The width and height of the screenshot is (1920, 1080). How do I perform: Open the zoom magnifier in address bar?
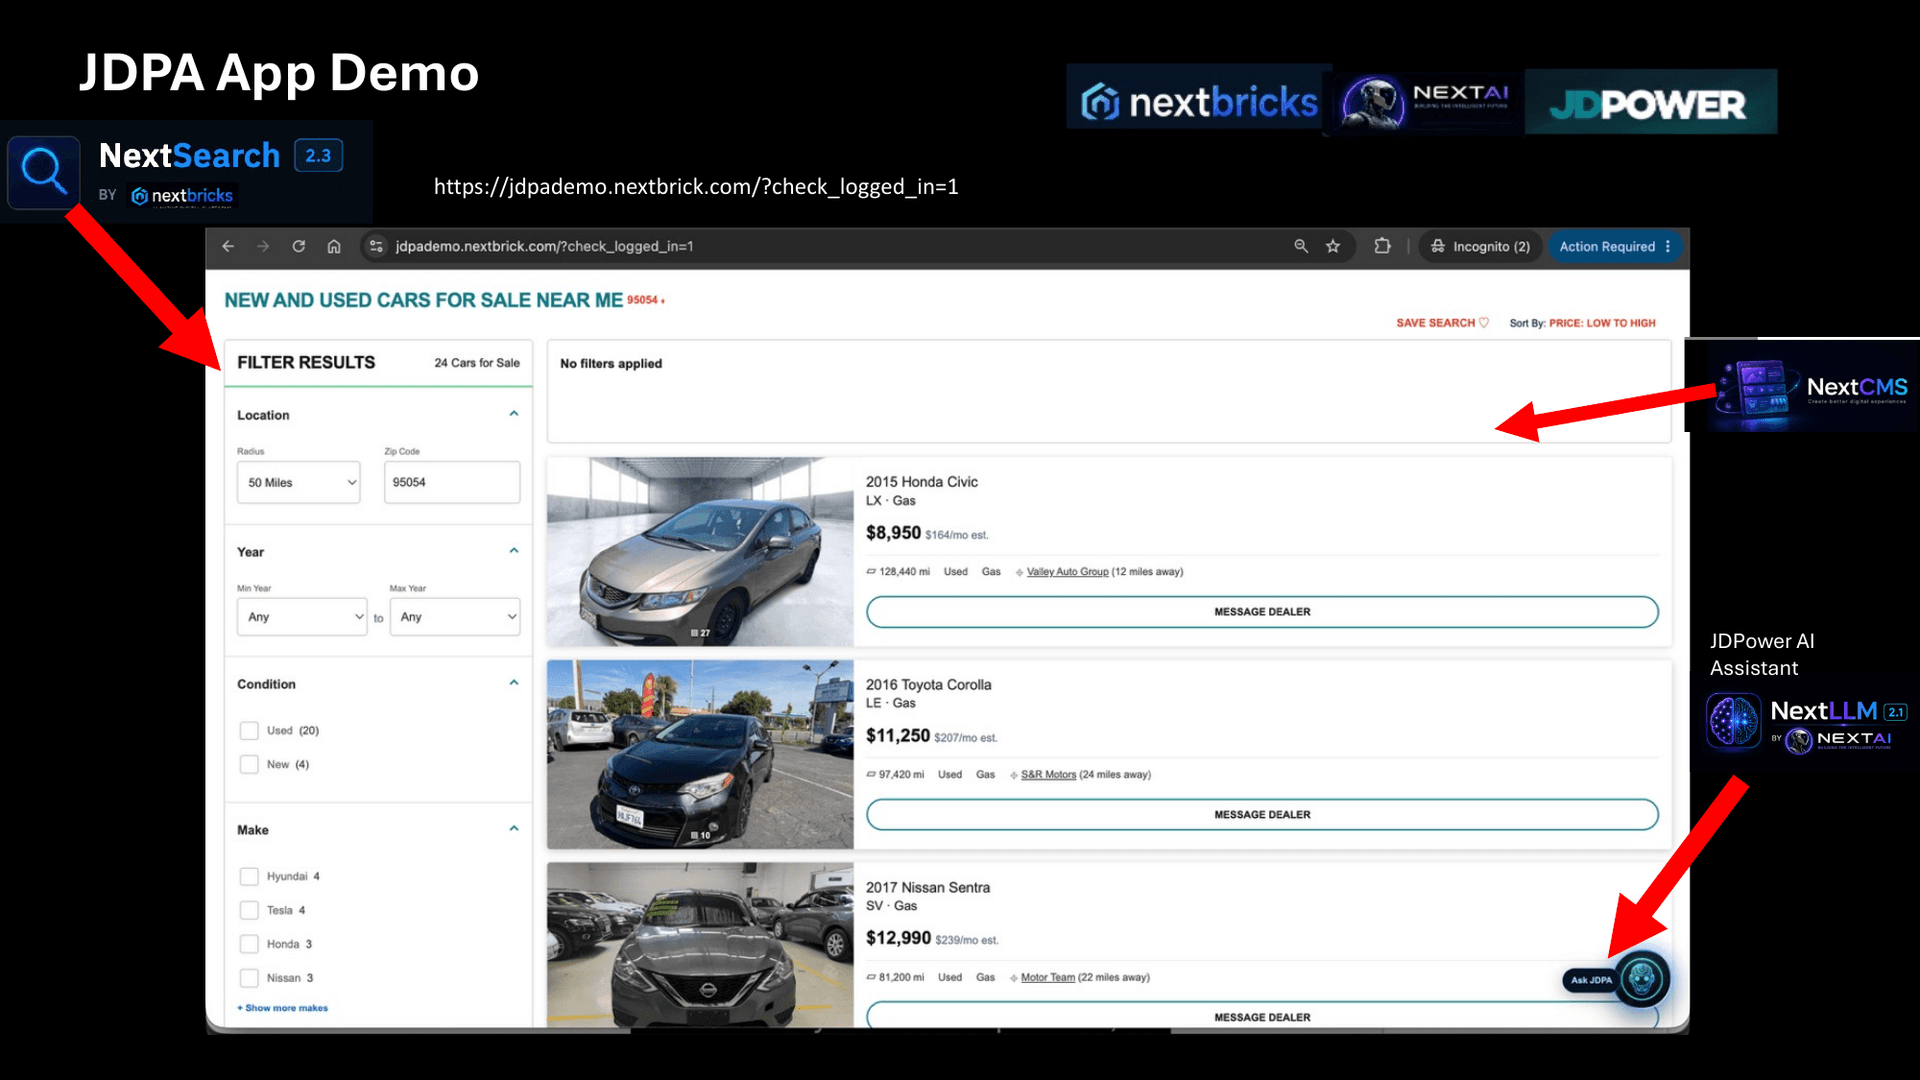coord(1301,246)
